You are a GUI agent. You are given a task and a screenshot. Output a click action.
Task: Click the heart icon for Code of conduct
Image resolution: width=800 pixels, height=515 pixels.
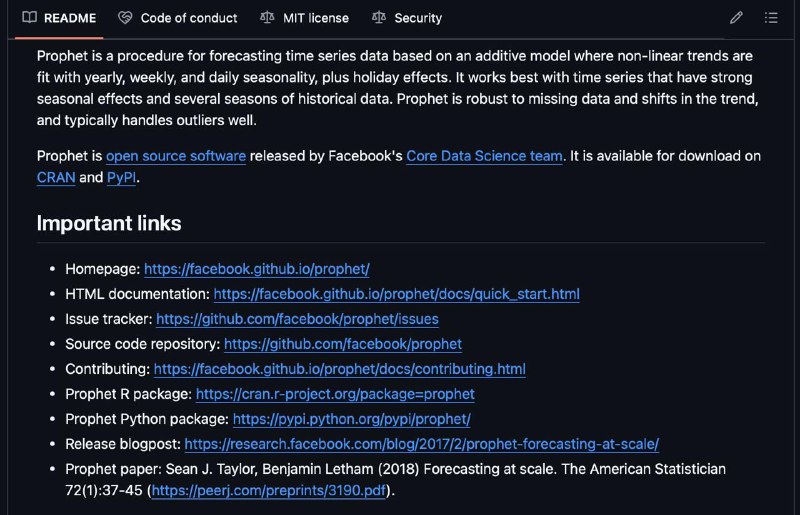pyautogui.click(x=125, y=18)
